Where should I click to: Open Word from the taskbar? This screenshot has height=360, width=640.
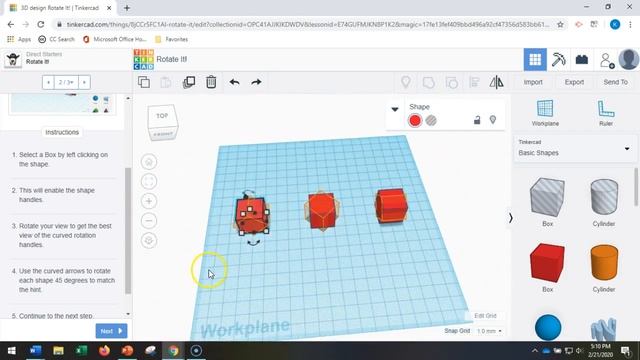[36, 351]
